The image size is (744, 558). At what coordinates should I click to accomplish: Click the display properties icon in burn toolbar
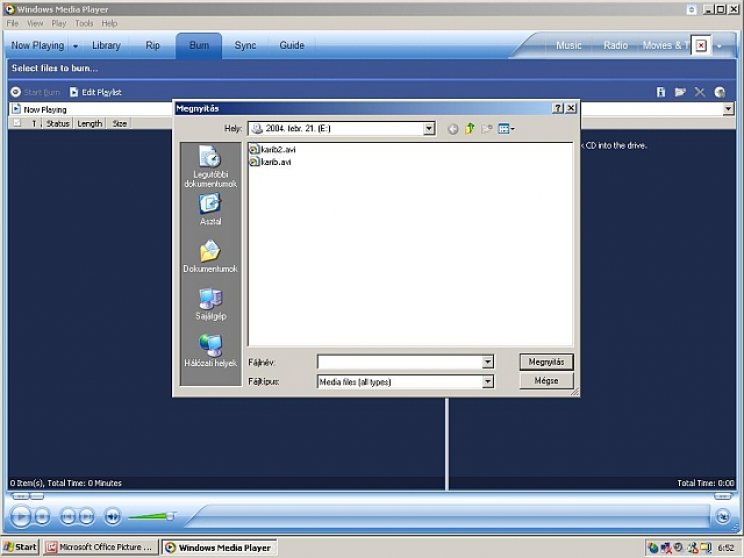coord(660,92)
